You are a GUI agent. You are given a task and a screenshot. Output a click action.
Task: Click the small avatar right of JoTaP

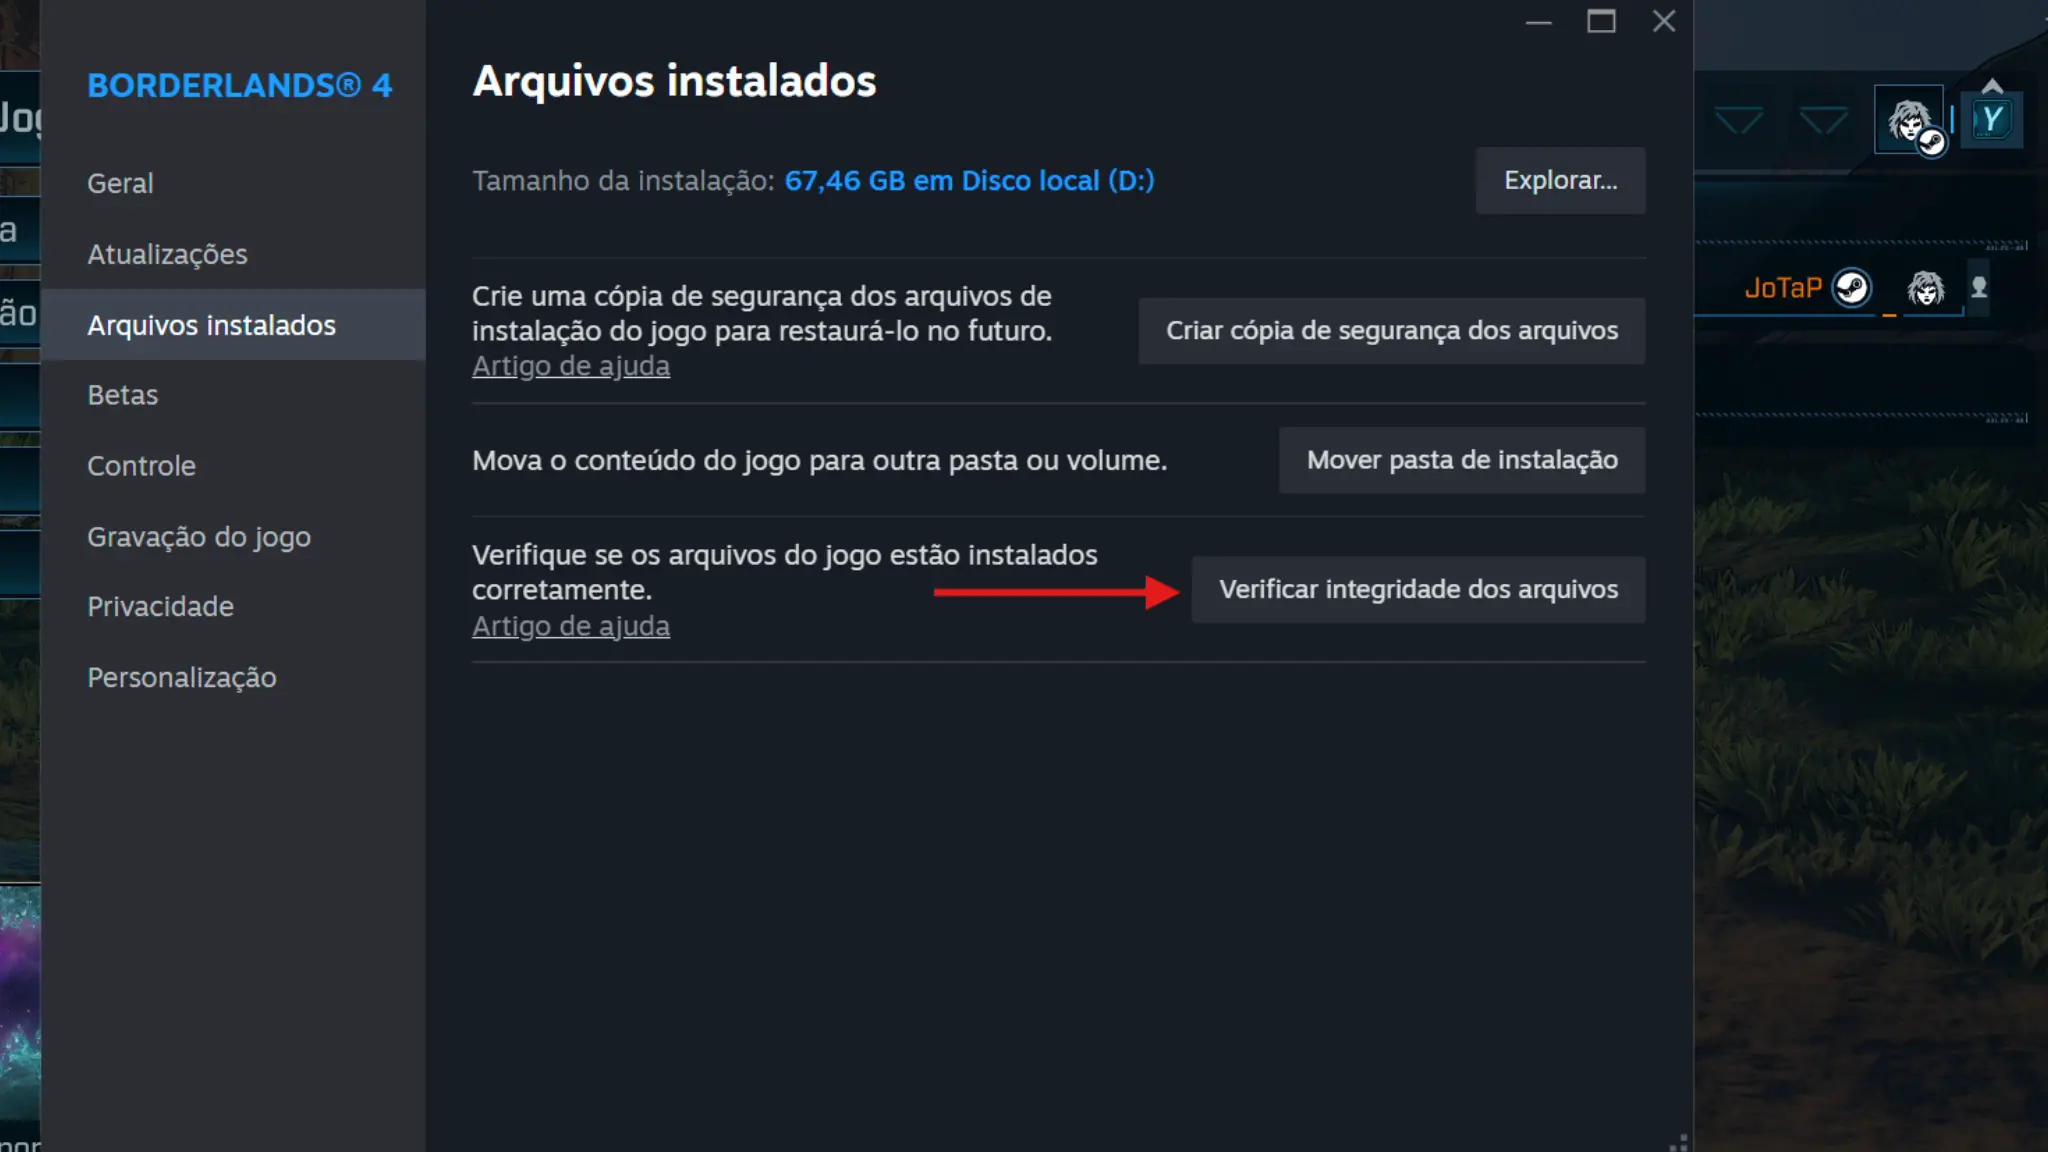[1925, 288]
